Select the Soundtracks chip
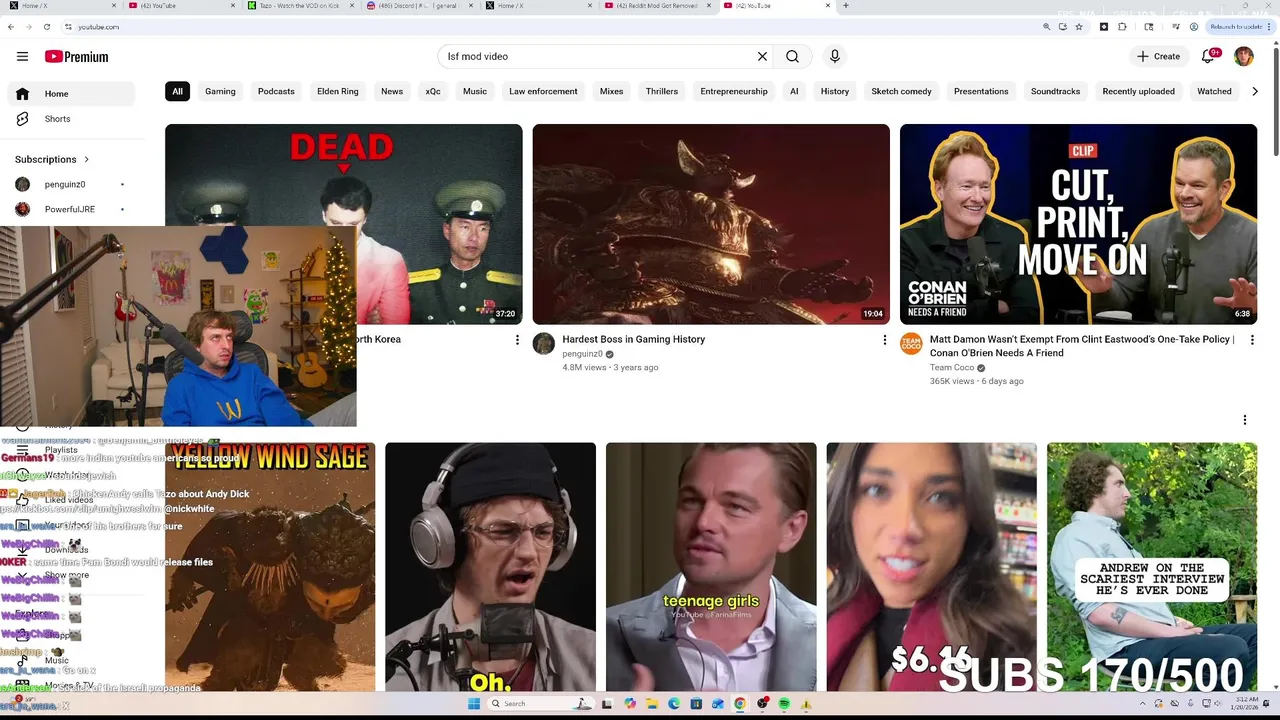 pos(1056,91)
